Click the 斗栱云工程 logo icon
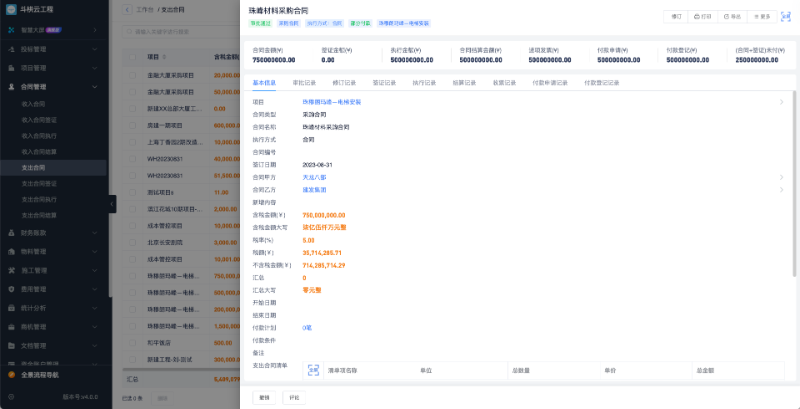This screenshot has height=409, width=800. [x=10, y=10]
